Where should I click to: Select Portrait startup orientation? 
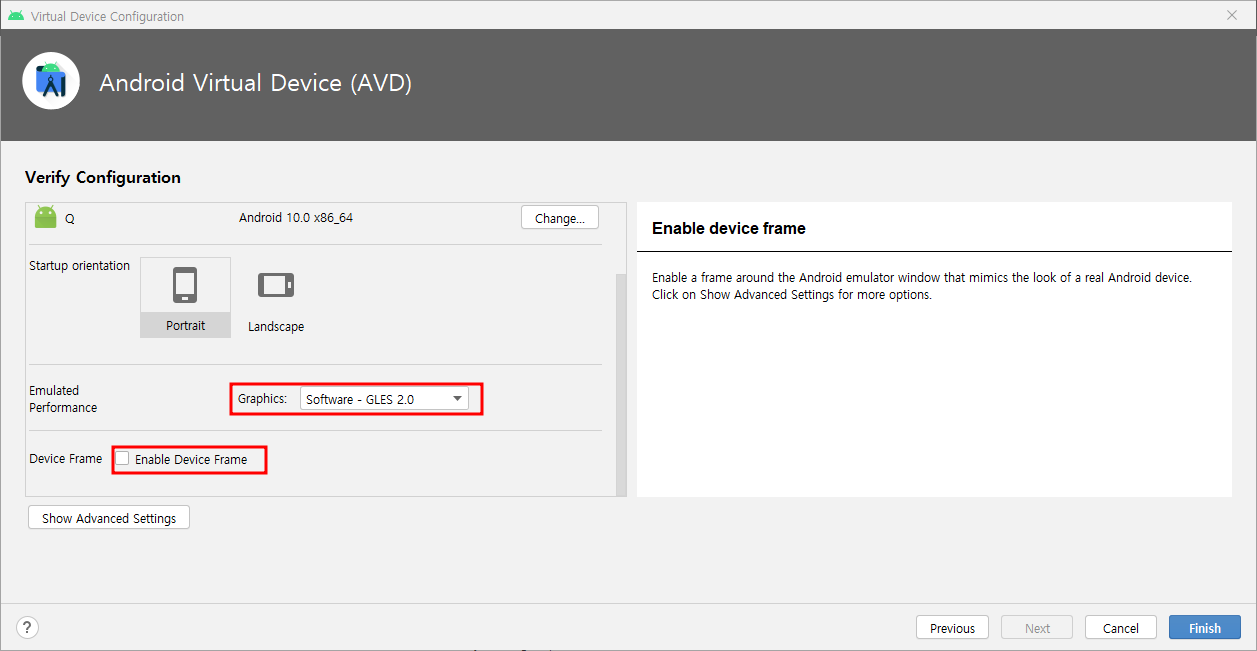[x=185, y=297]
